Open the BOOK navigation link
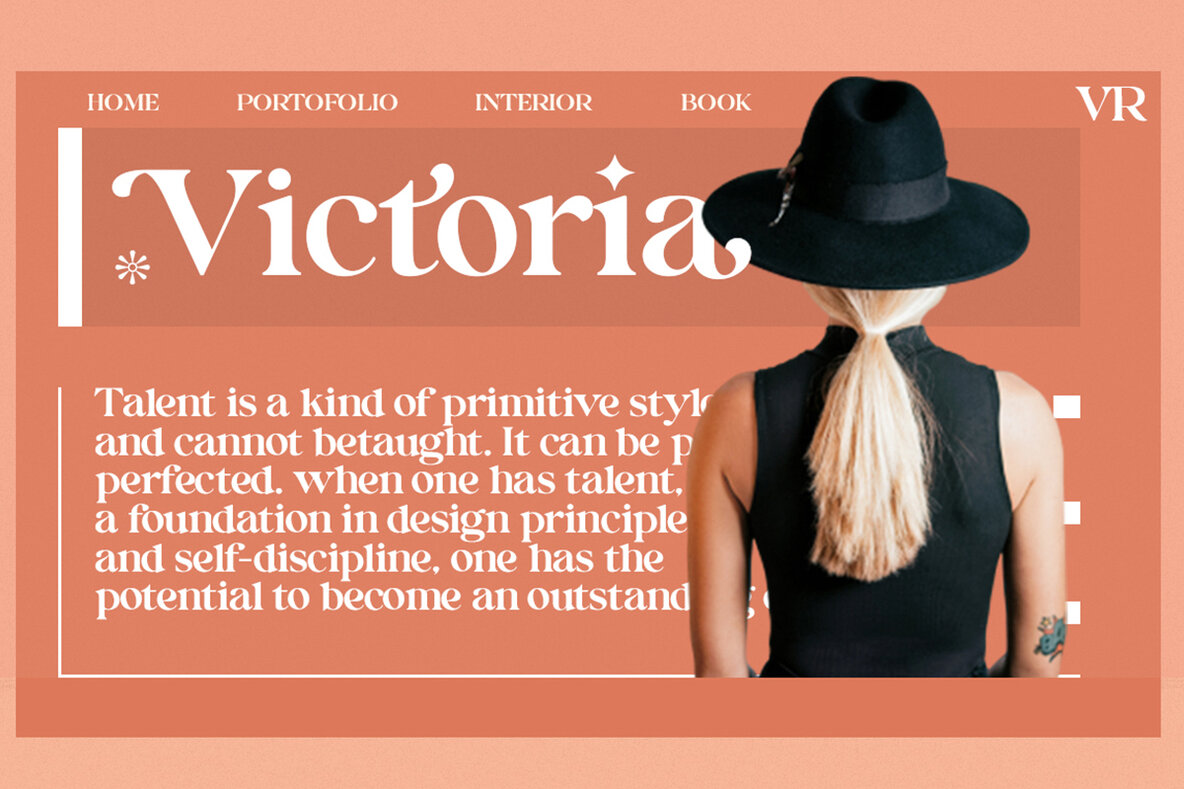The image size is (1184, 789). [716, 102]
